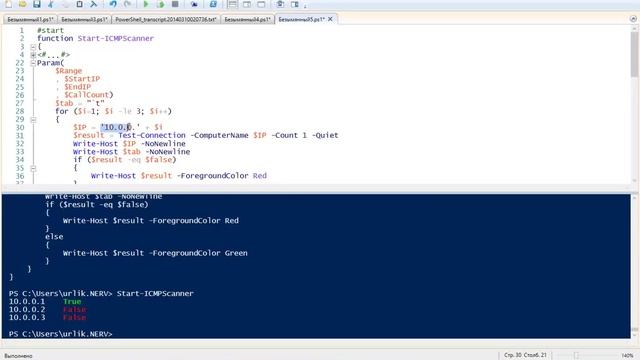Click the 'Start-ICMPScanner' function name on line 2
The image size is (640, 360).
click(x=116, y=38)
